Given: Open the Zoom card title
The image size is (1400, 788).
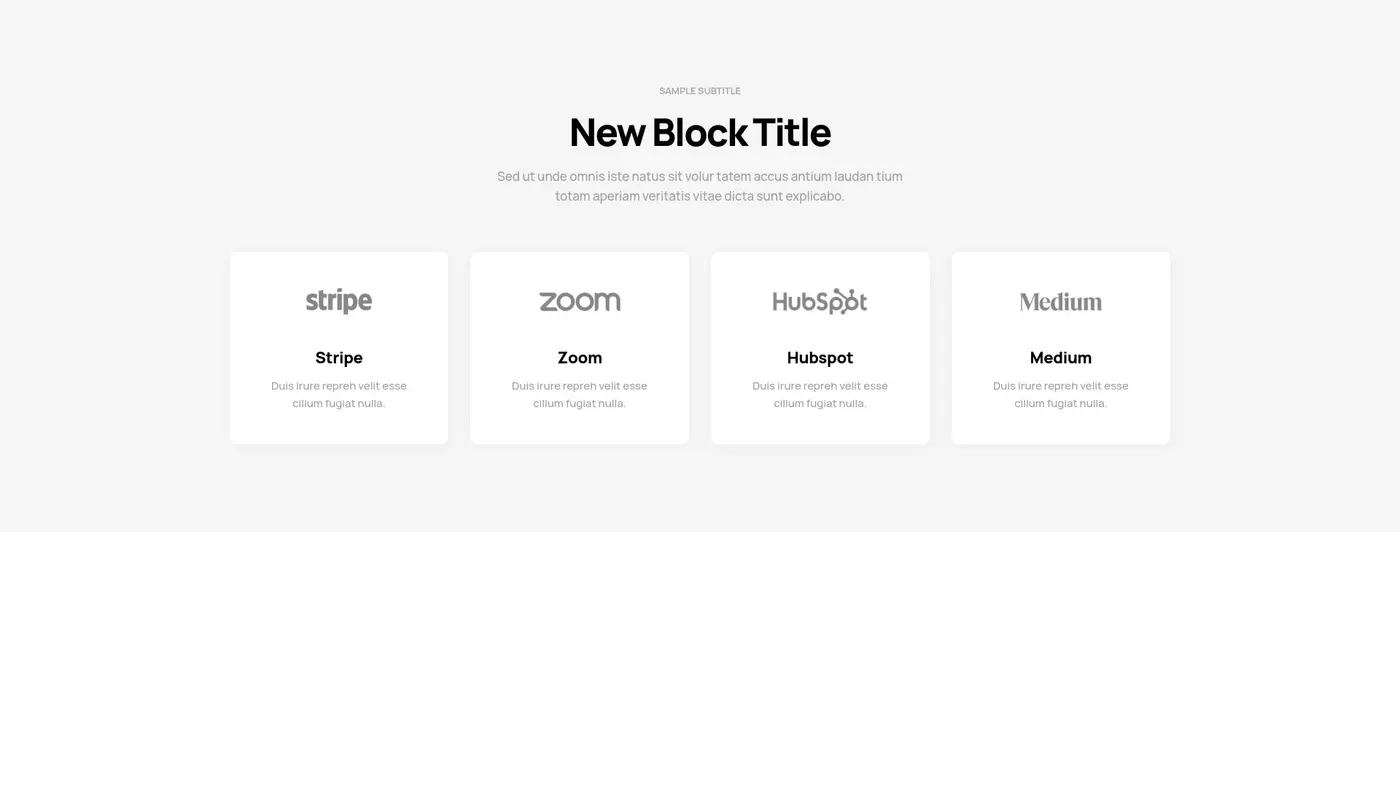Looking at the screenshot, I should (579, 358).
